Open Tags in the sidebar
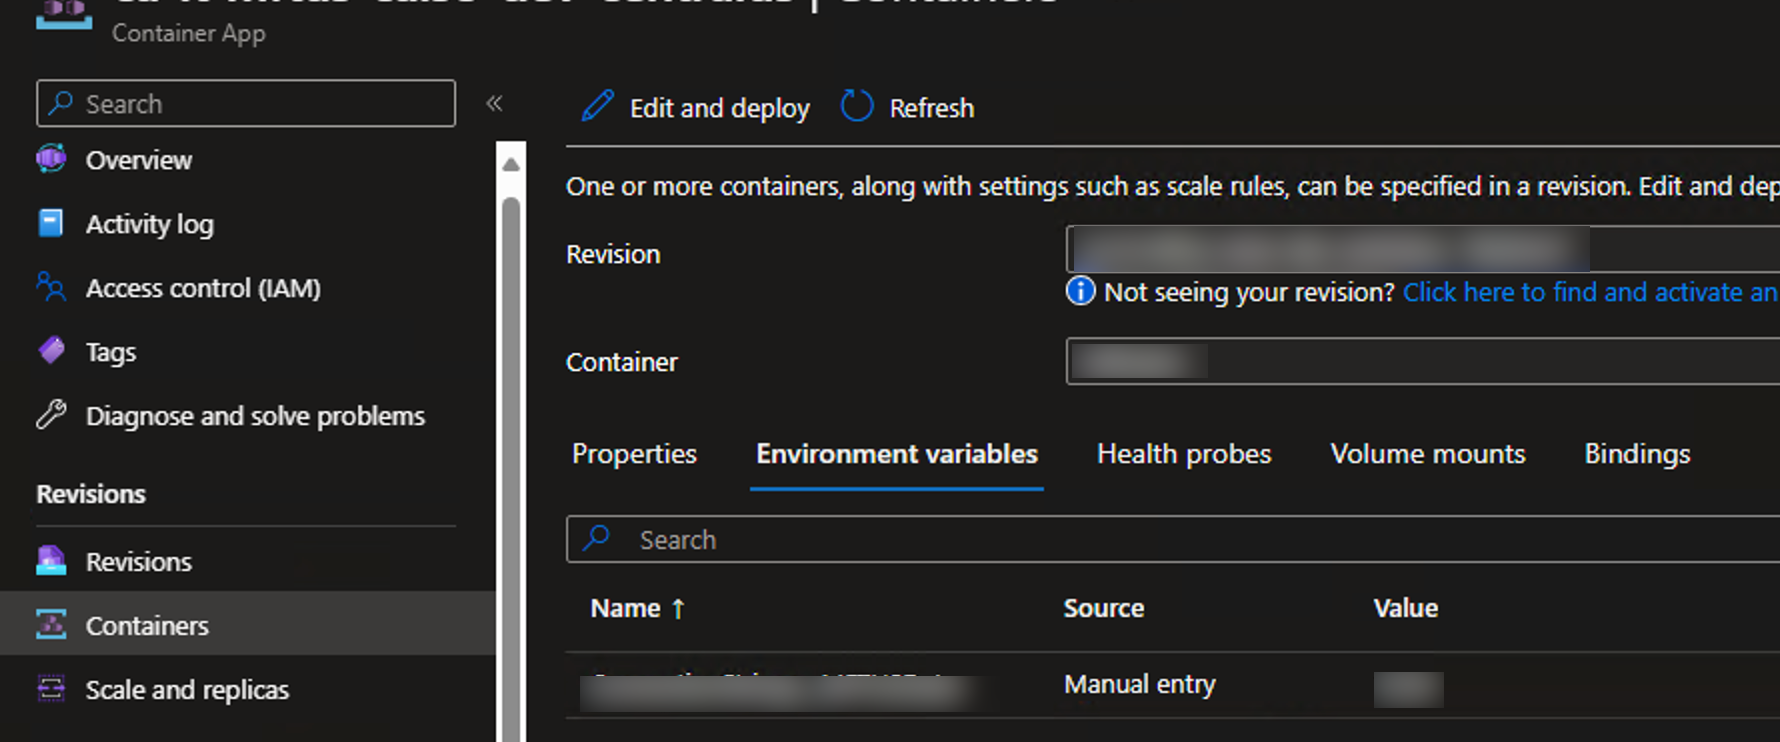 point(110,352)
